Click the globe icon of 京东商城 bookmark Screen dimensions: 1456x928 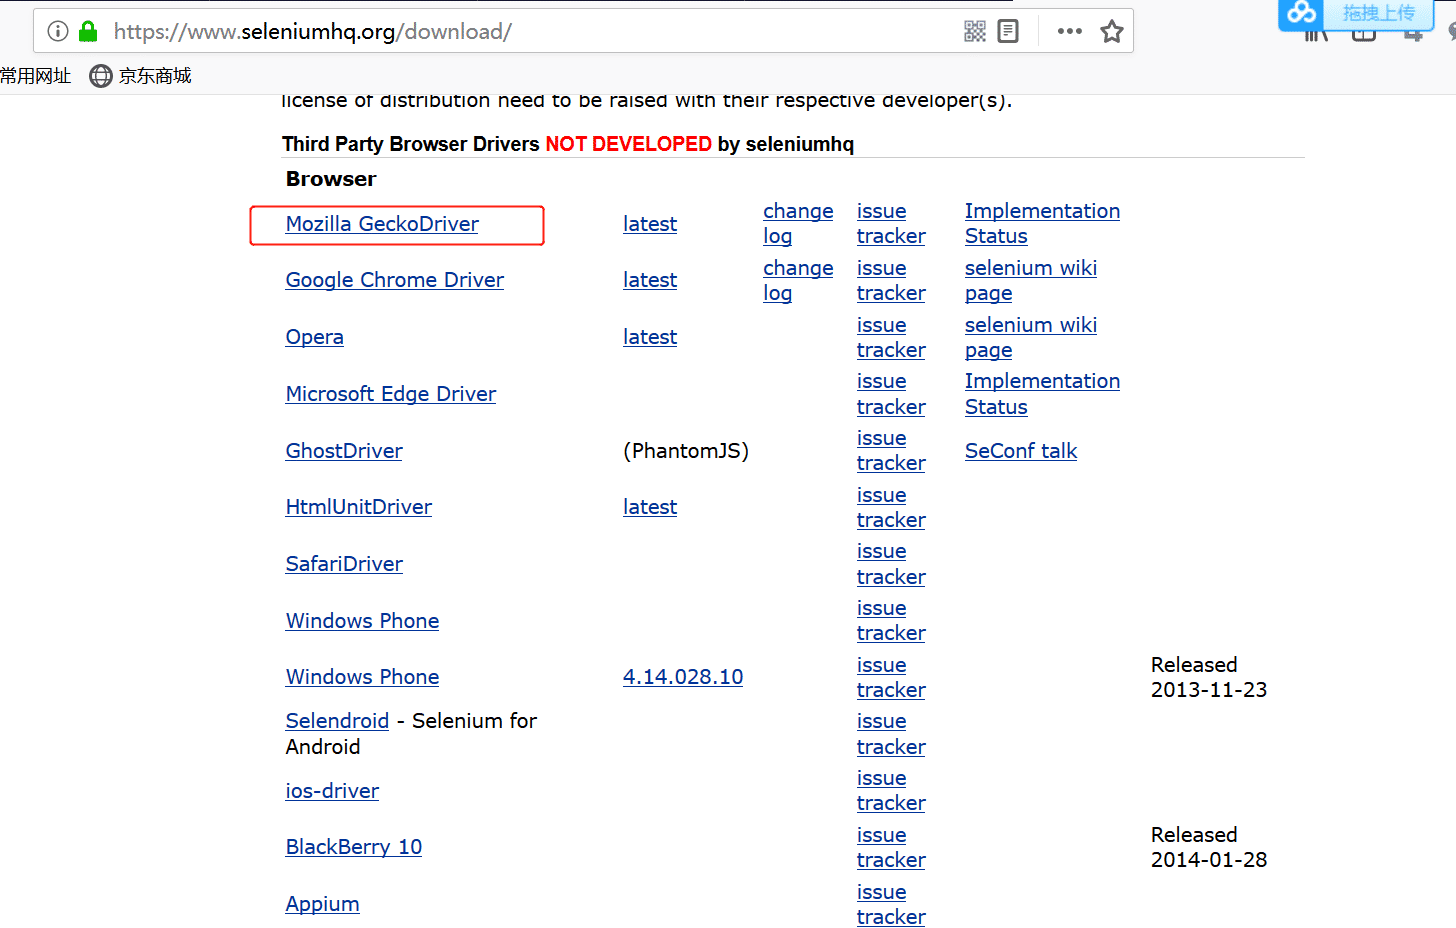(101, 76)
